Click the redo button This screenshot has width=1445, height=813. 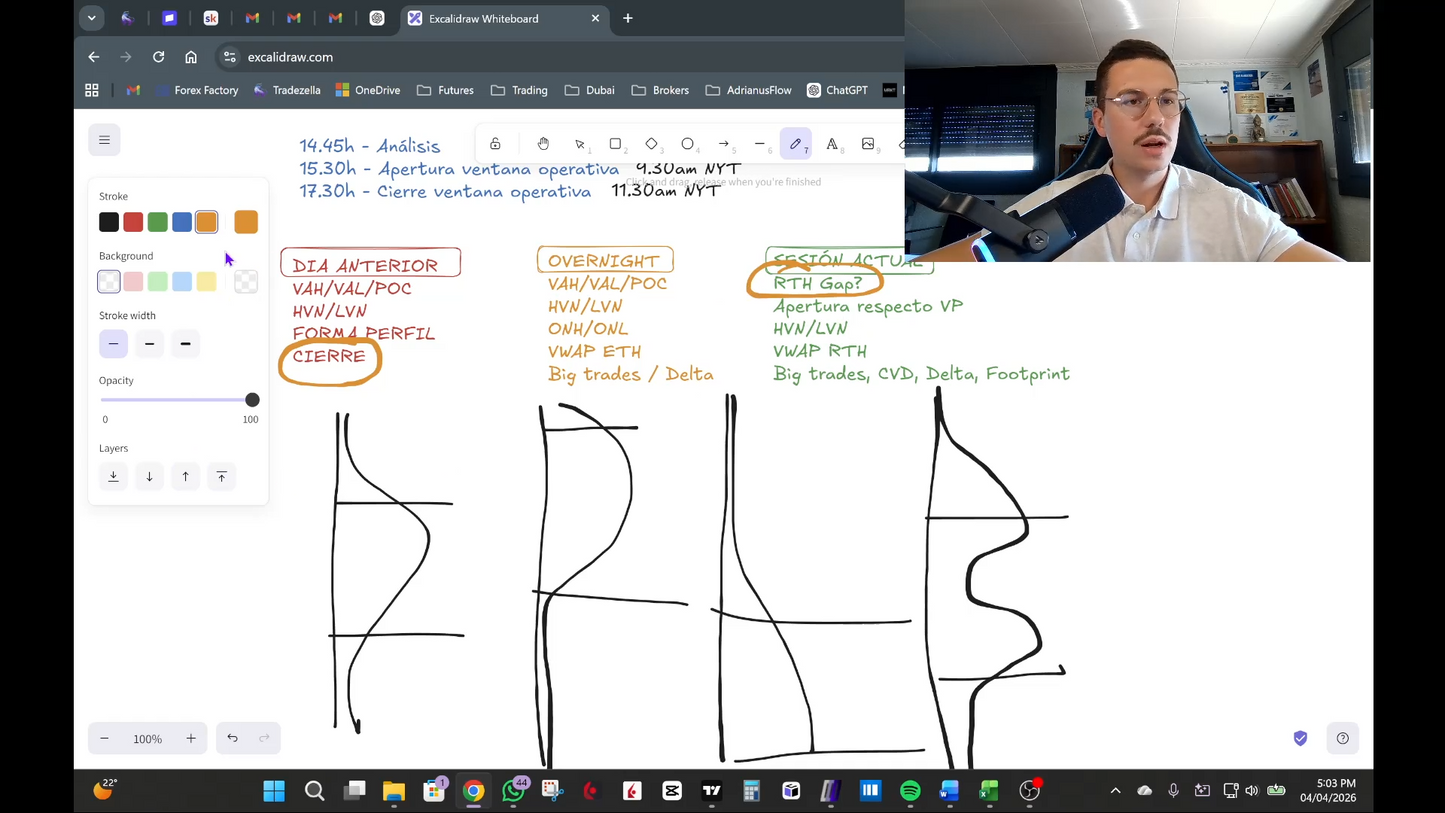point(264,738)
